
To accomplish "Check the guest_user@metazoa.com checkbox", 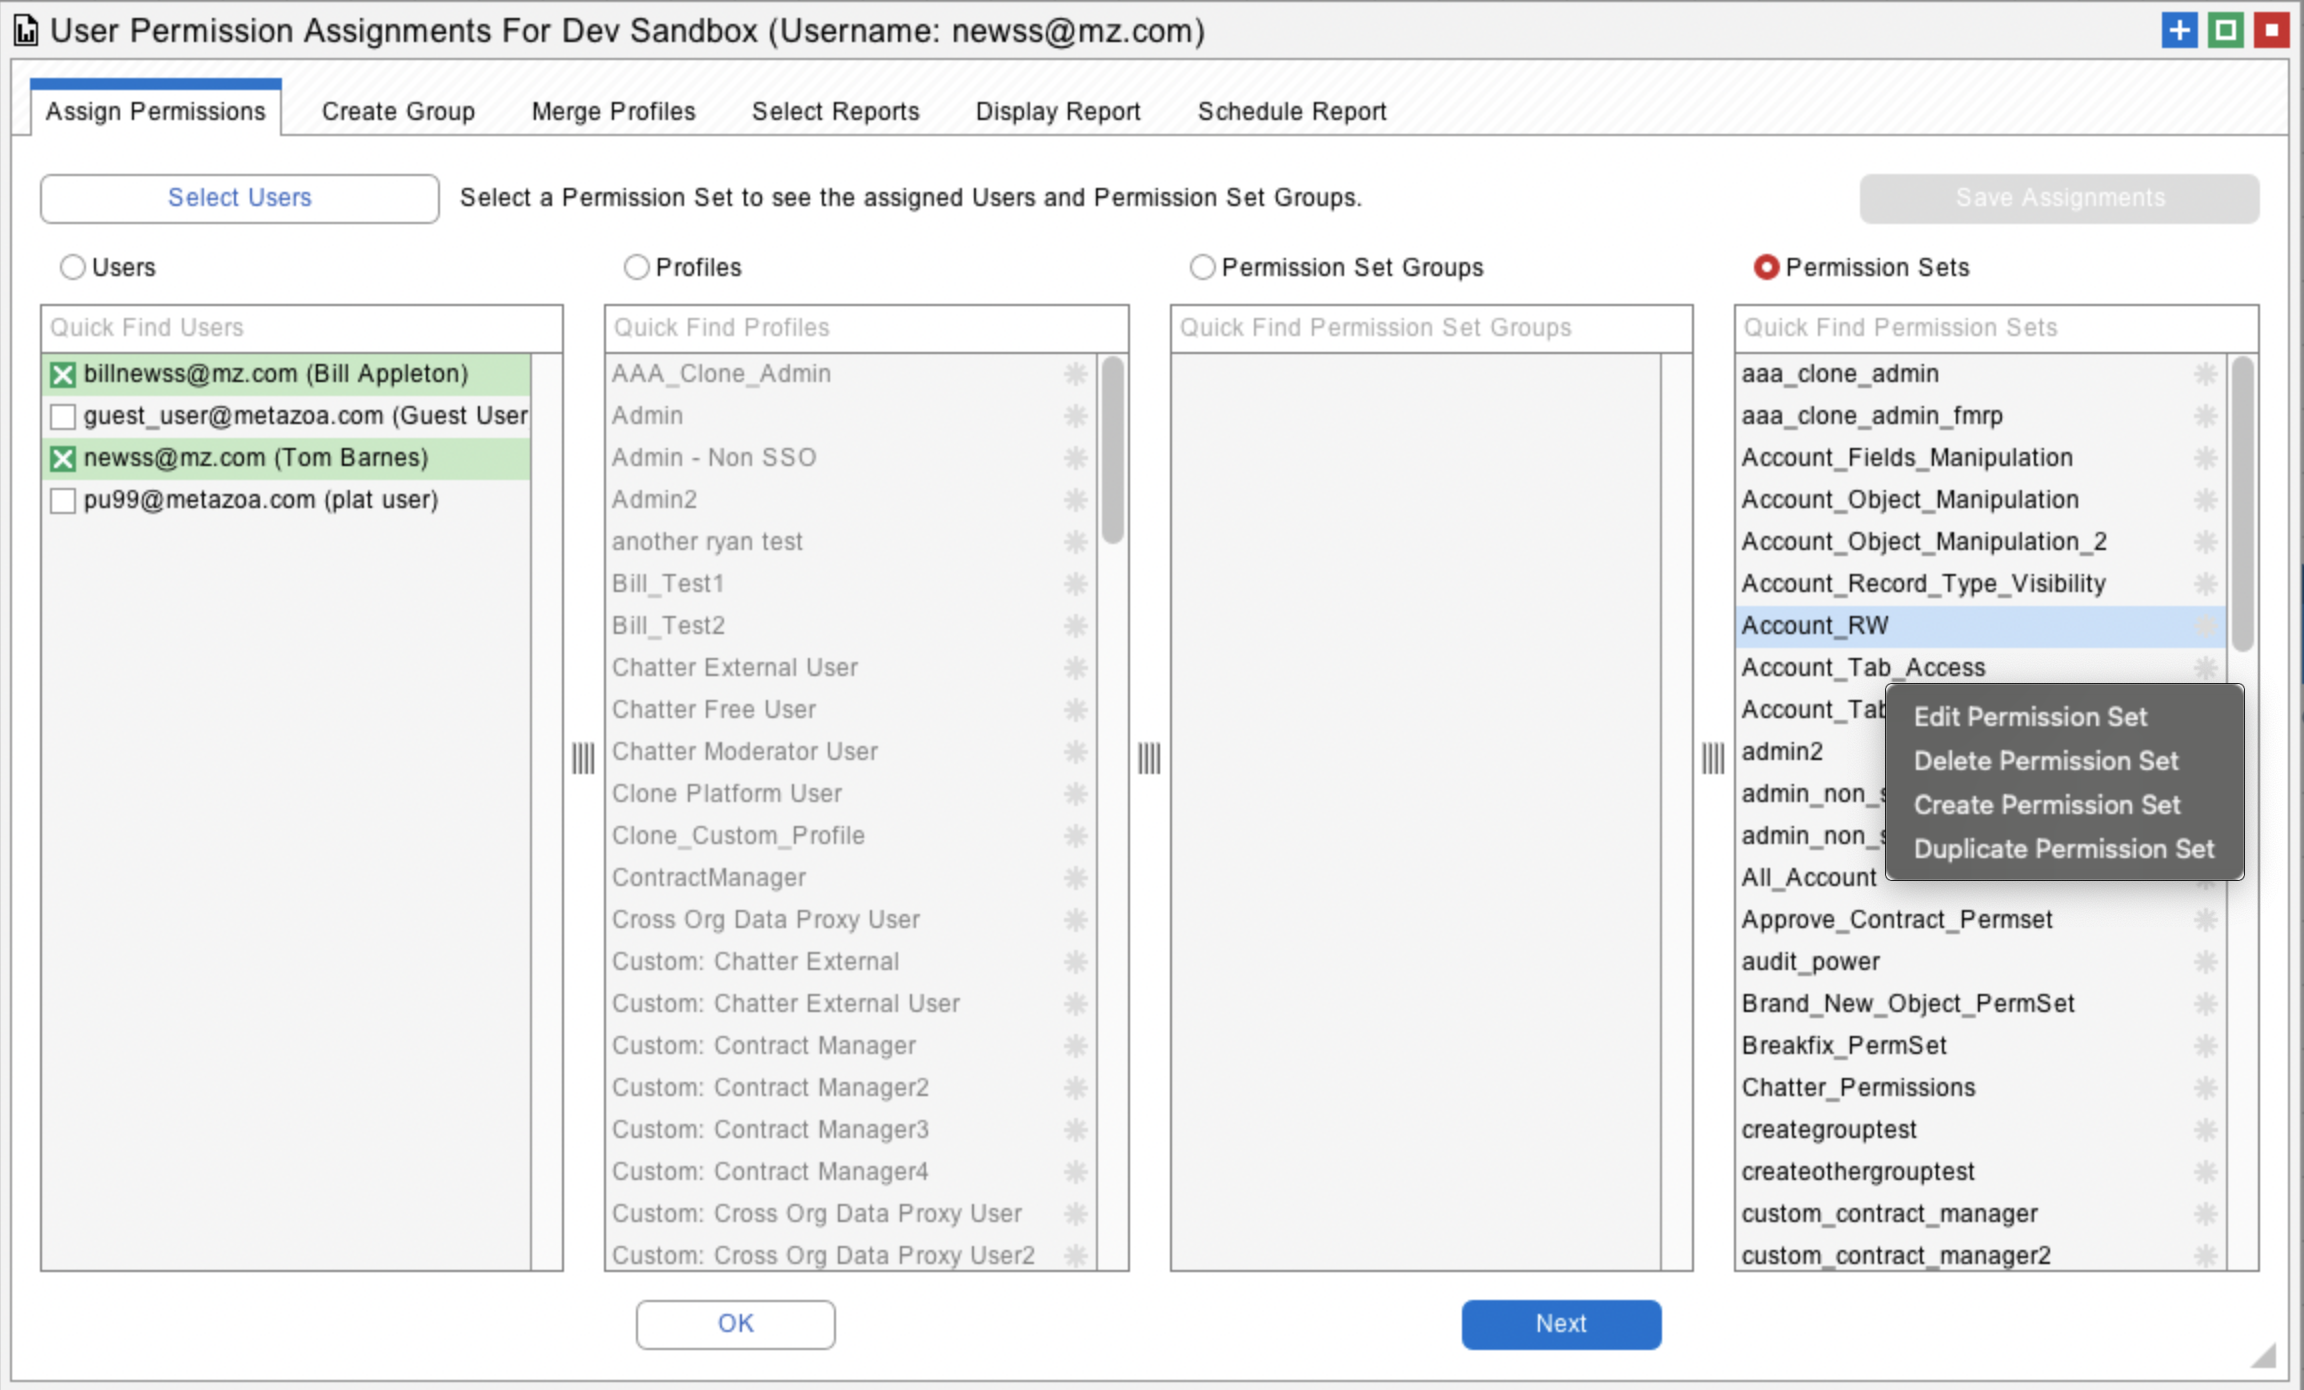I will pyautogui.click(x=63, y=417).
